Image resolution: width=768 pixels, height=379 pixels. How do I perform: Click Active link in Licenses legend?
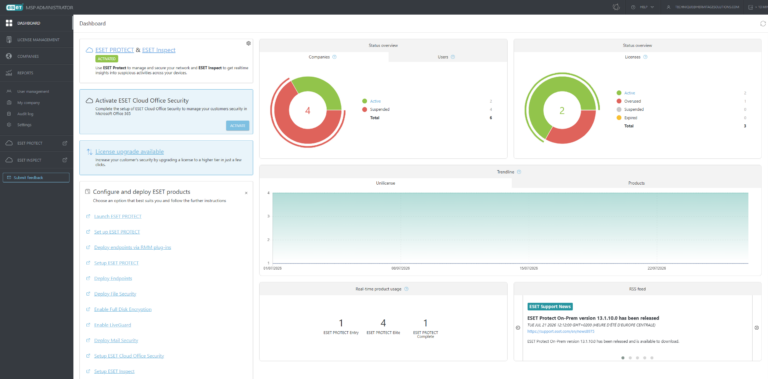point(630,93)
